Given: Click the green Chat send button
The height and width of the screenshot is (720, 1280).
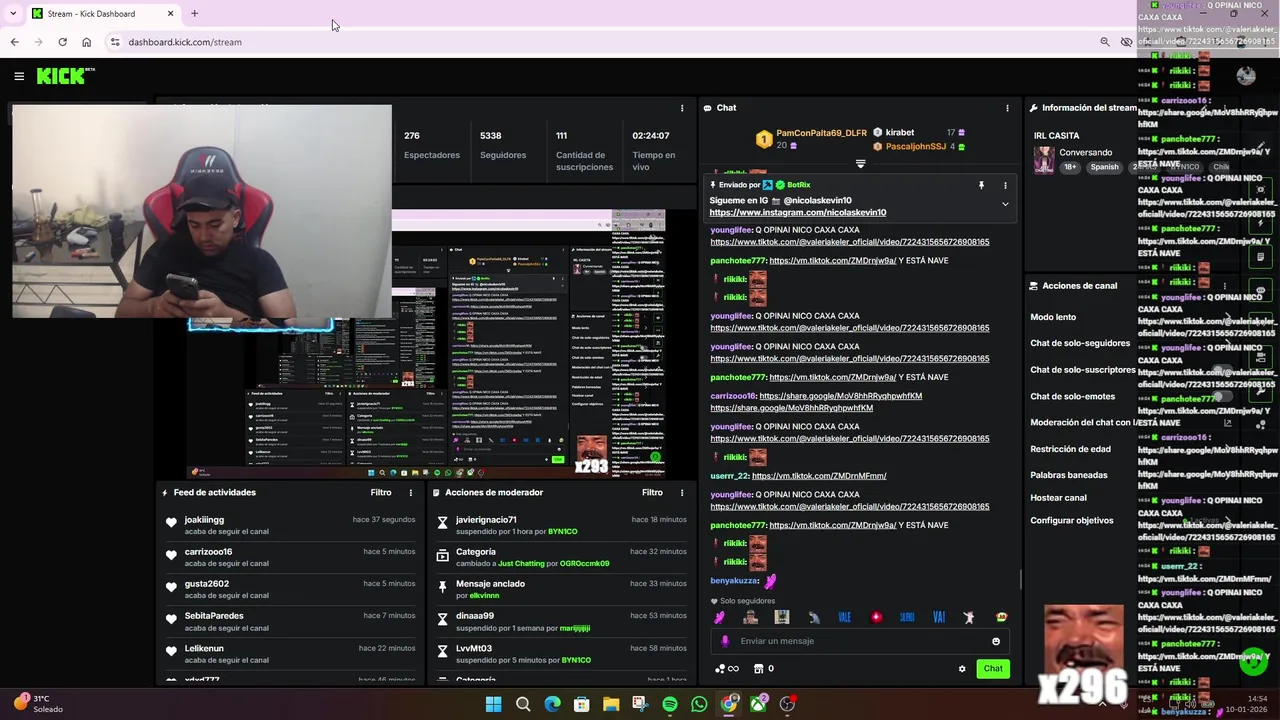Looking at the screenshot, I should [993, 669].
